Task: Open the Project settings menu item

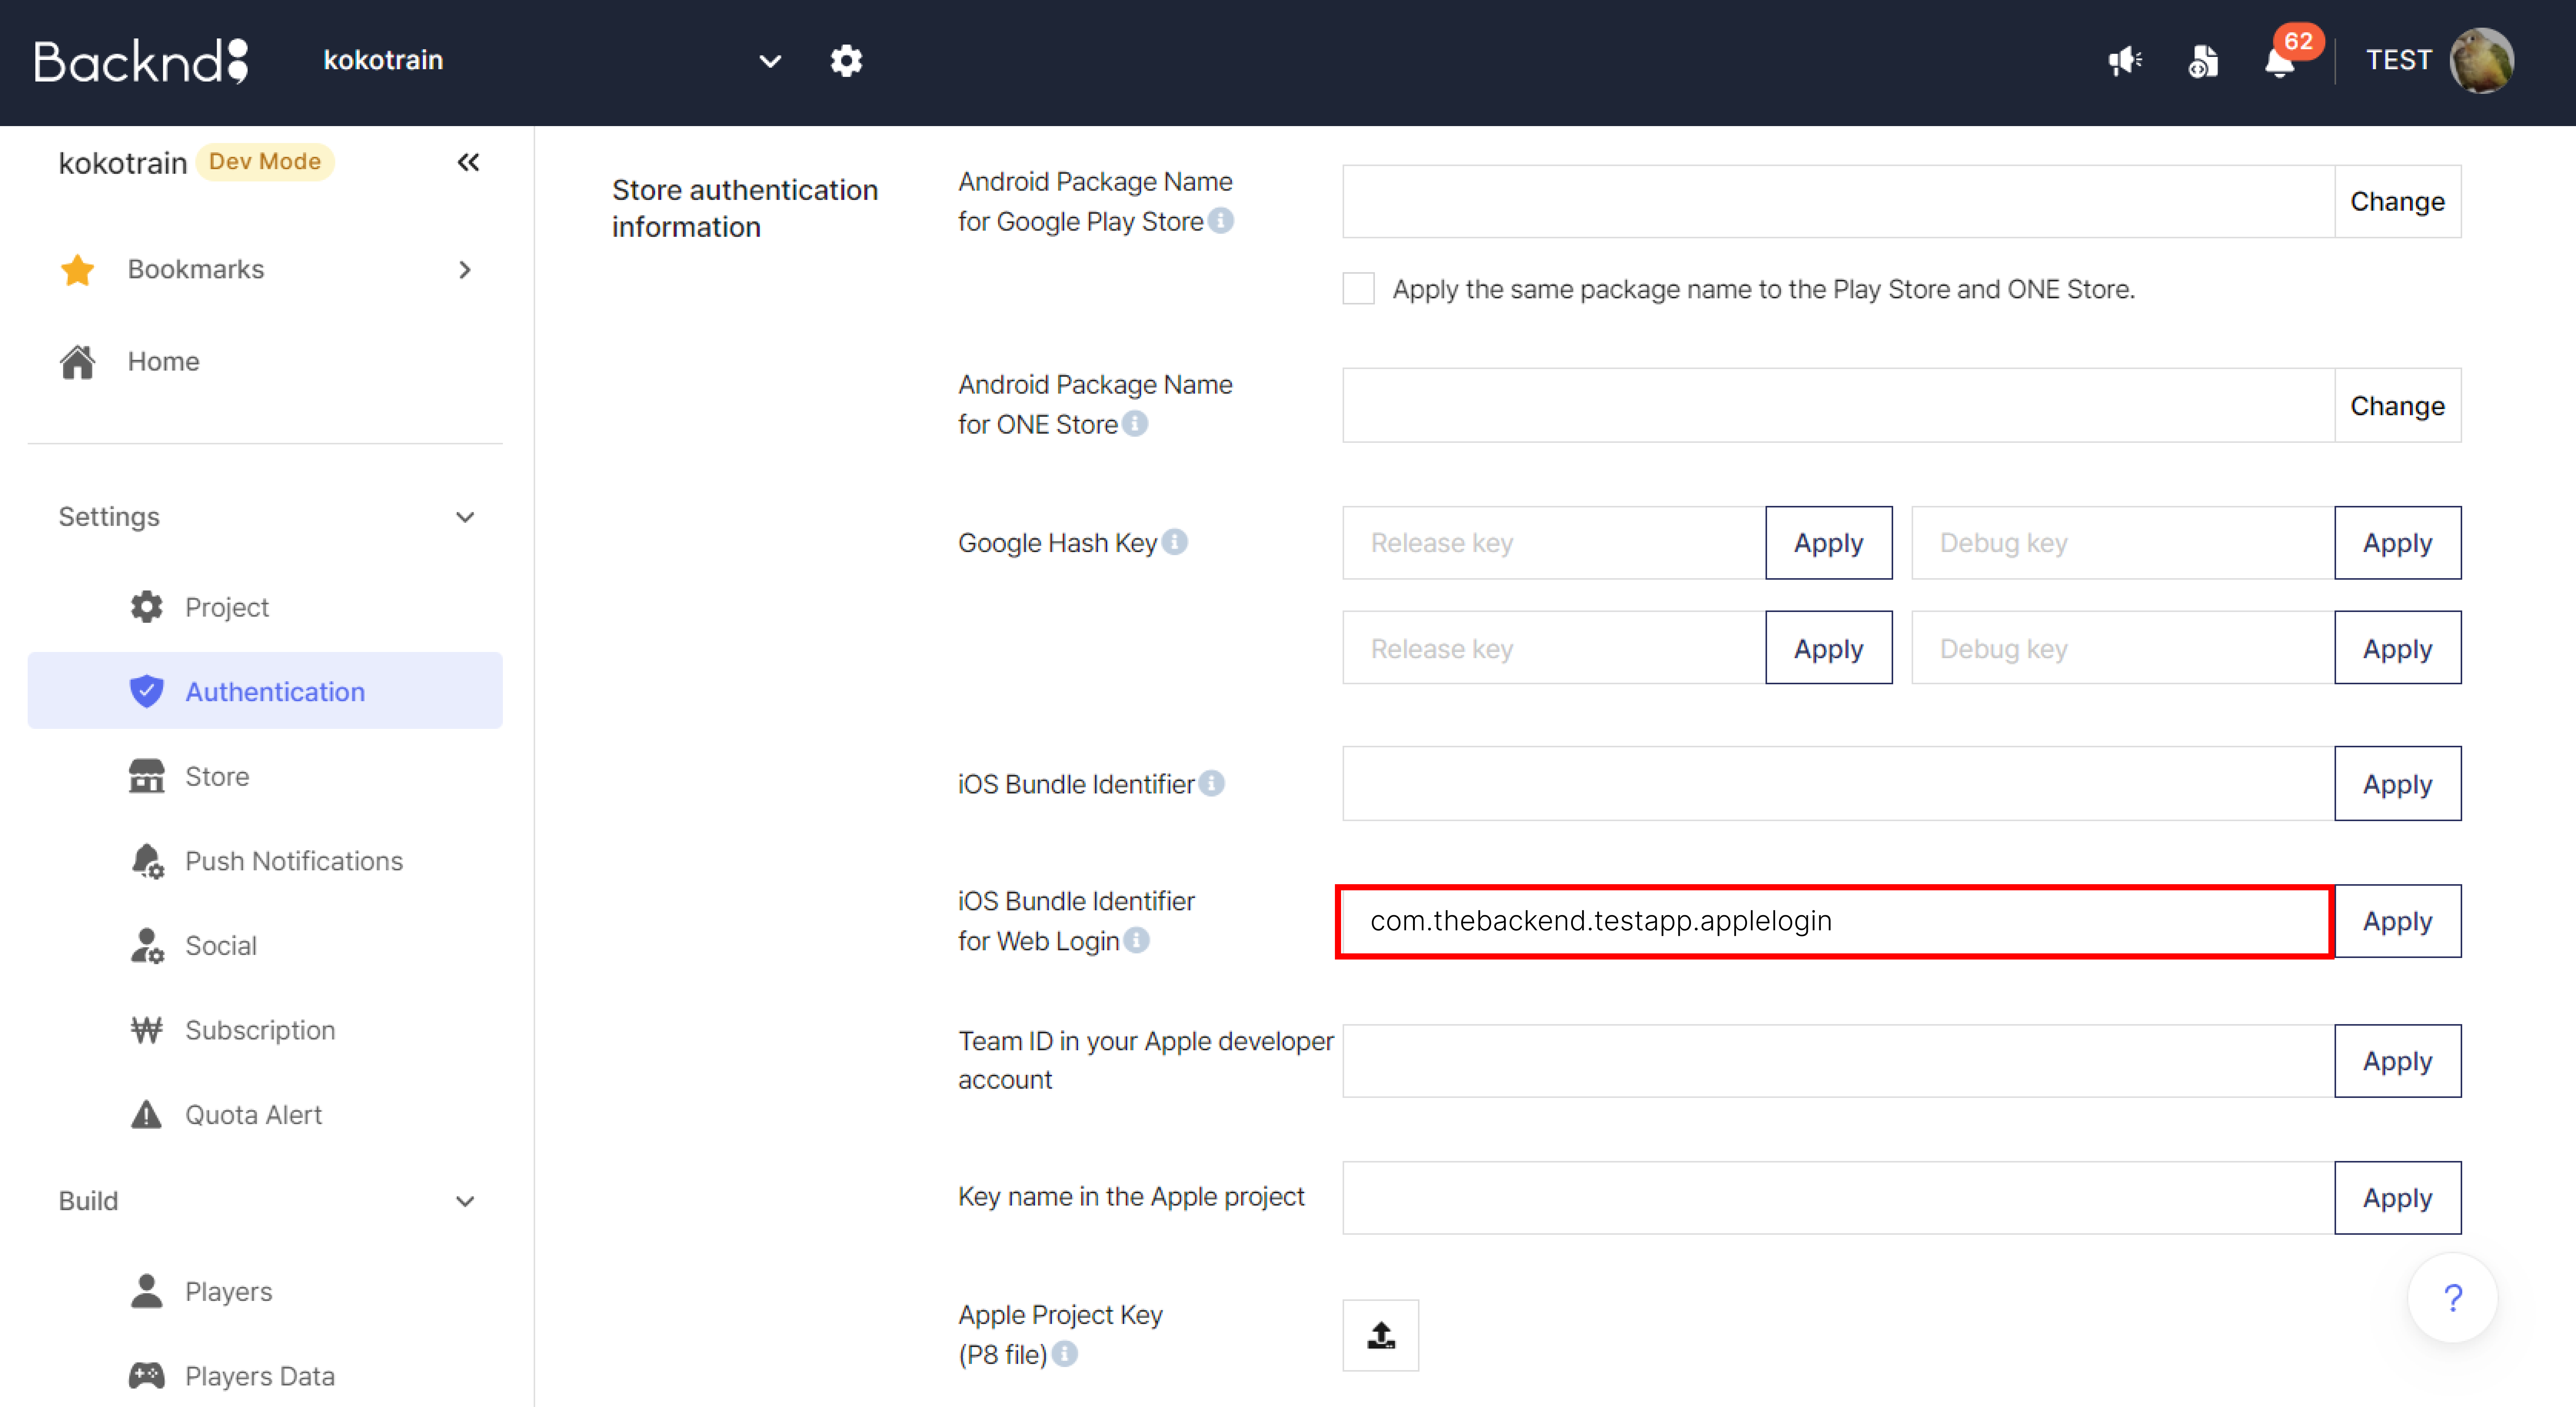Action: (265, 607)
